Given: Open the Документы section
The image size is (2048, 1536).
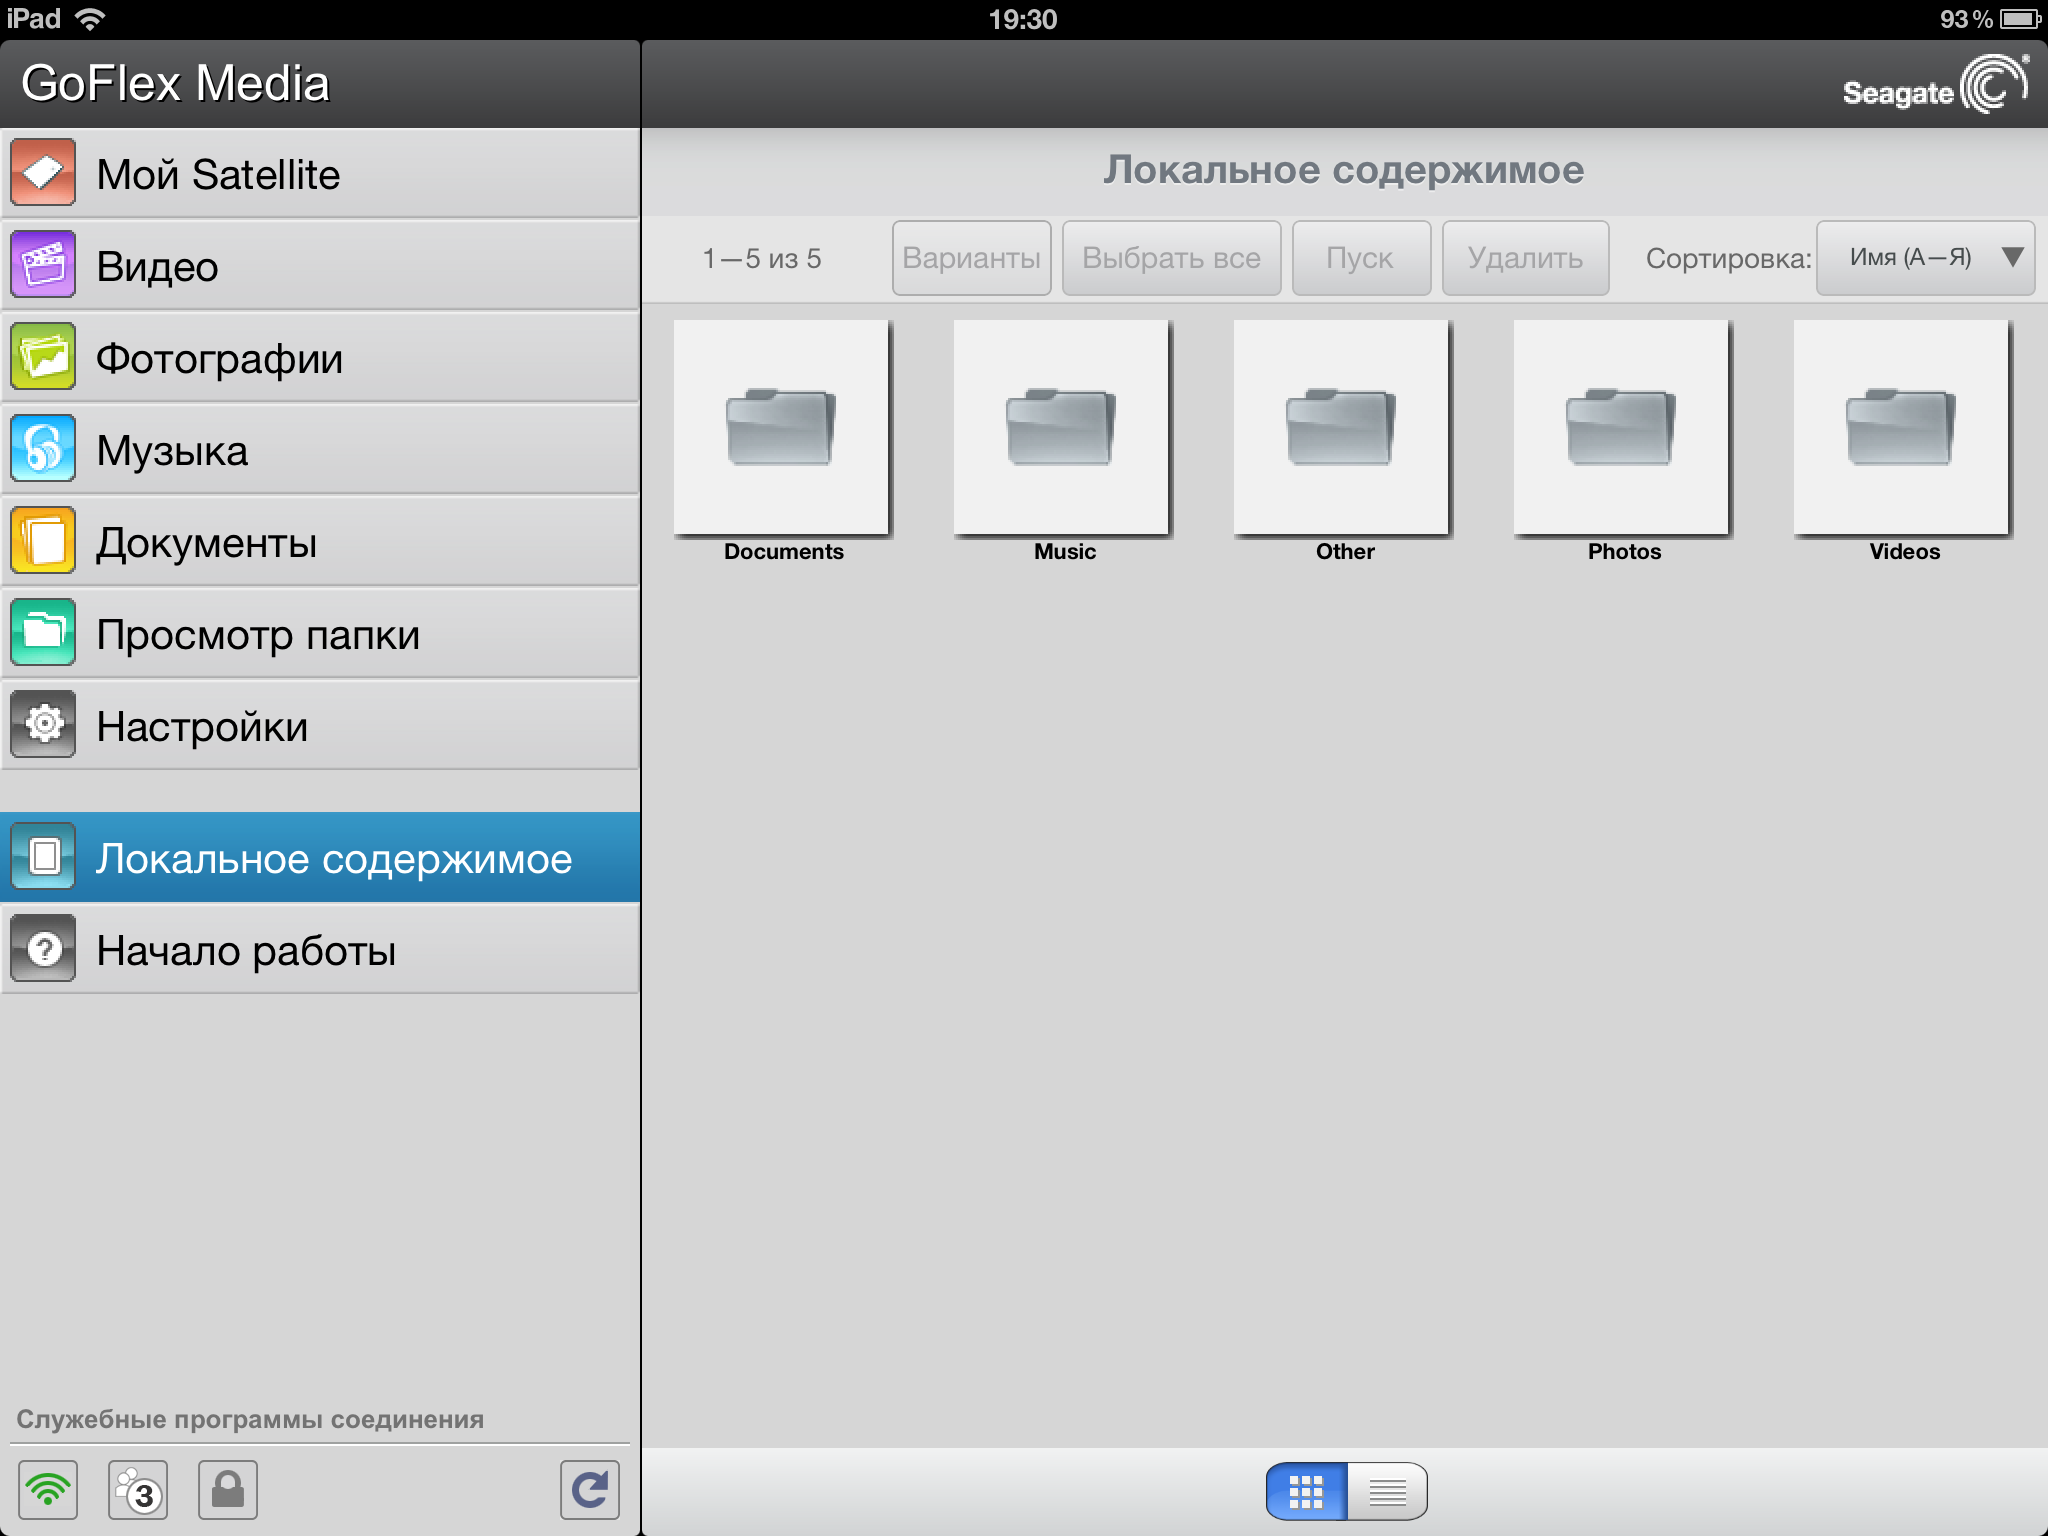Looking at the screenshot, I should coord(323,541).
